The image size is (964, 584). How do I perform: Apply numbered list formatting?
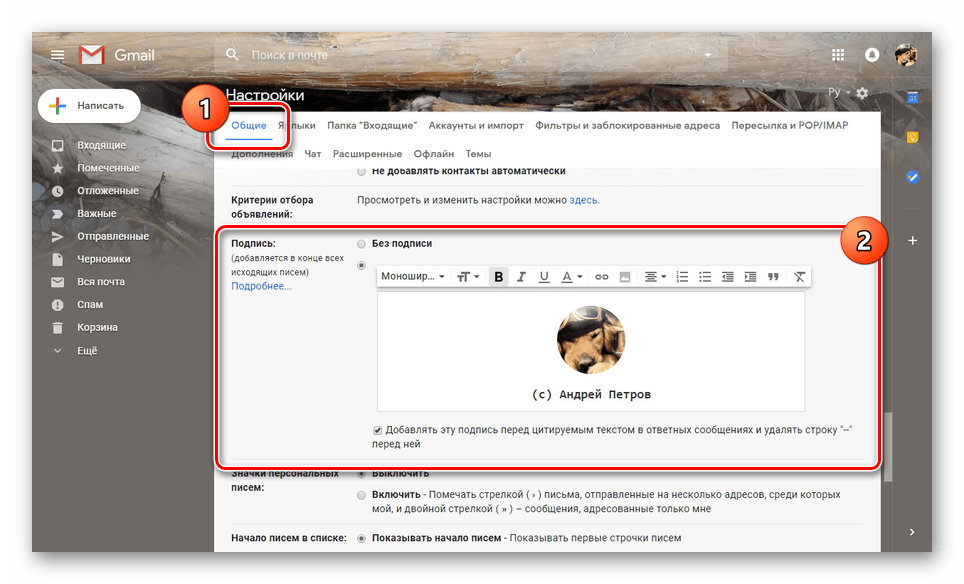tap(682, 277)
